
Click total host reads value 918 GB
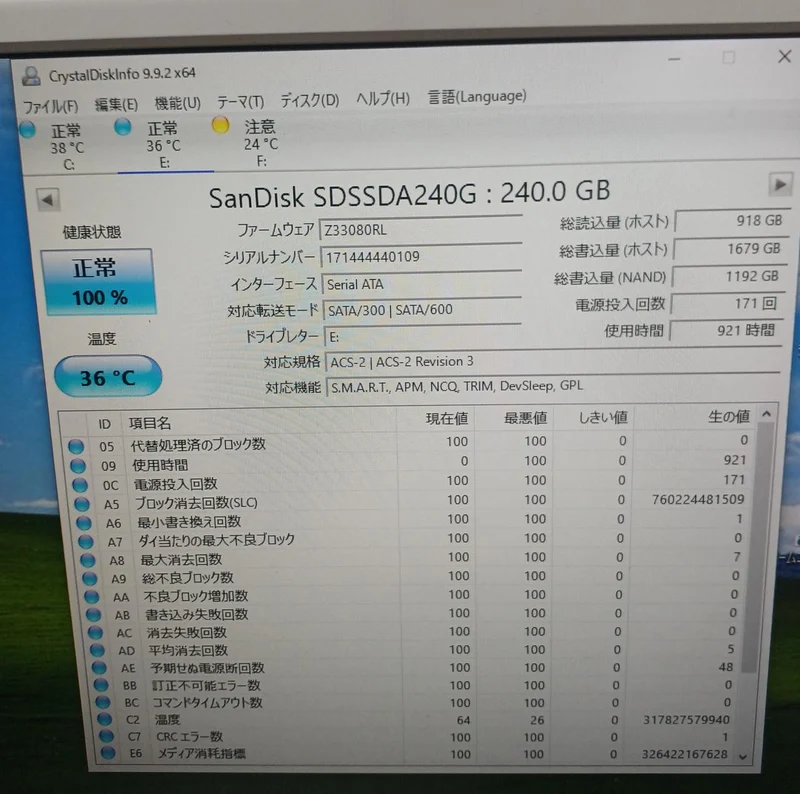tap(733, 220)
